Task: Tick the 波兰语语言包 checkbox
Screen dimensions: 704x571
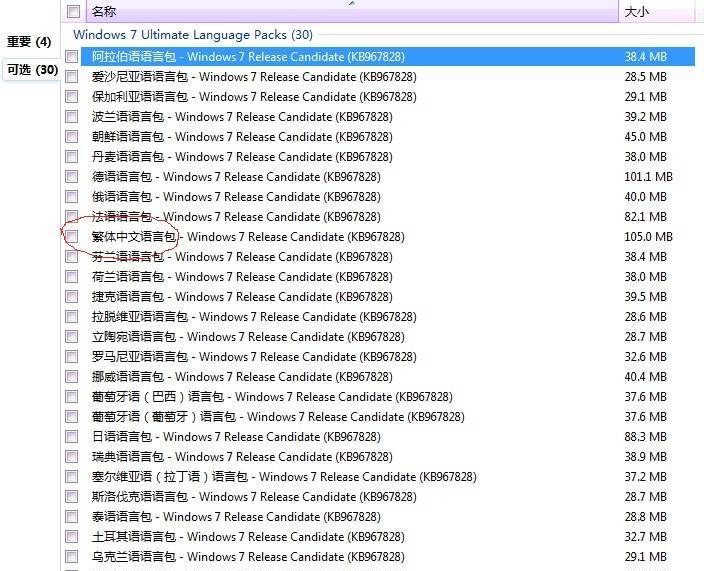Action: 71,117
